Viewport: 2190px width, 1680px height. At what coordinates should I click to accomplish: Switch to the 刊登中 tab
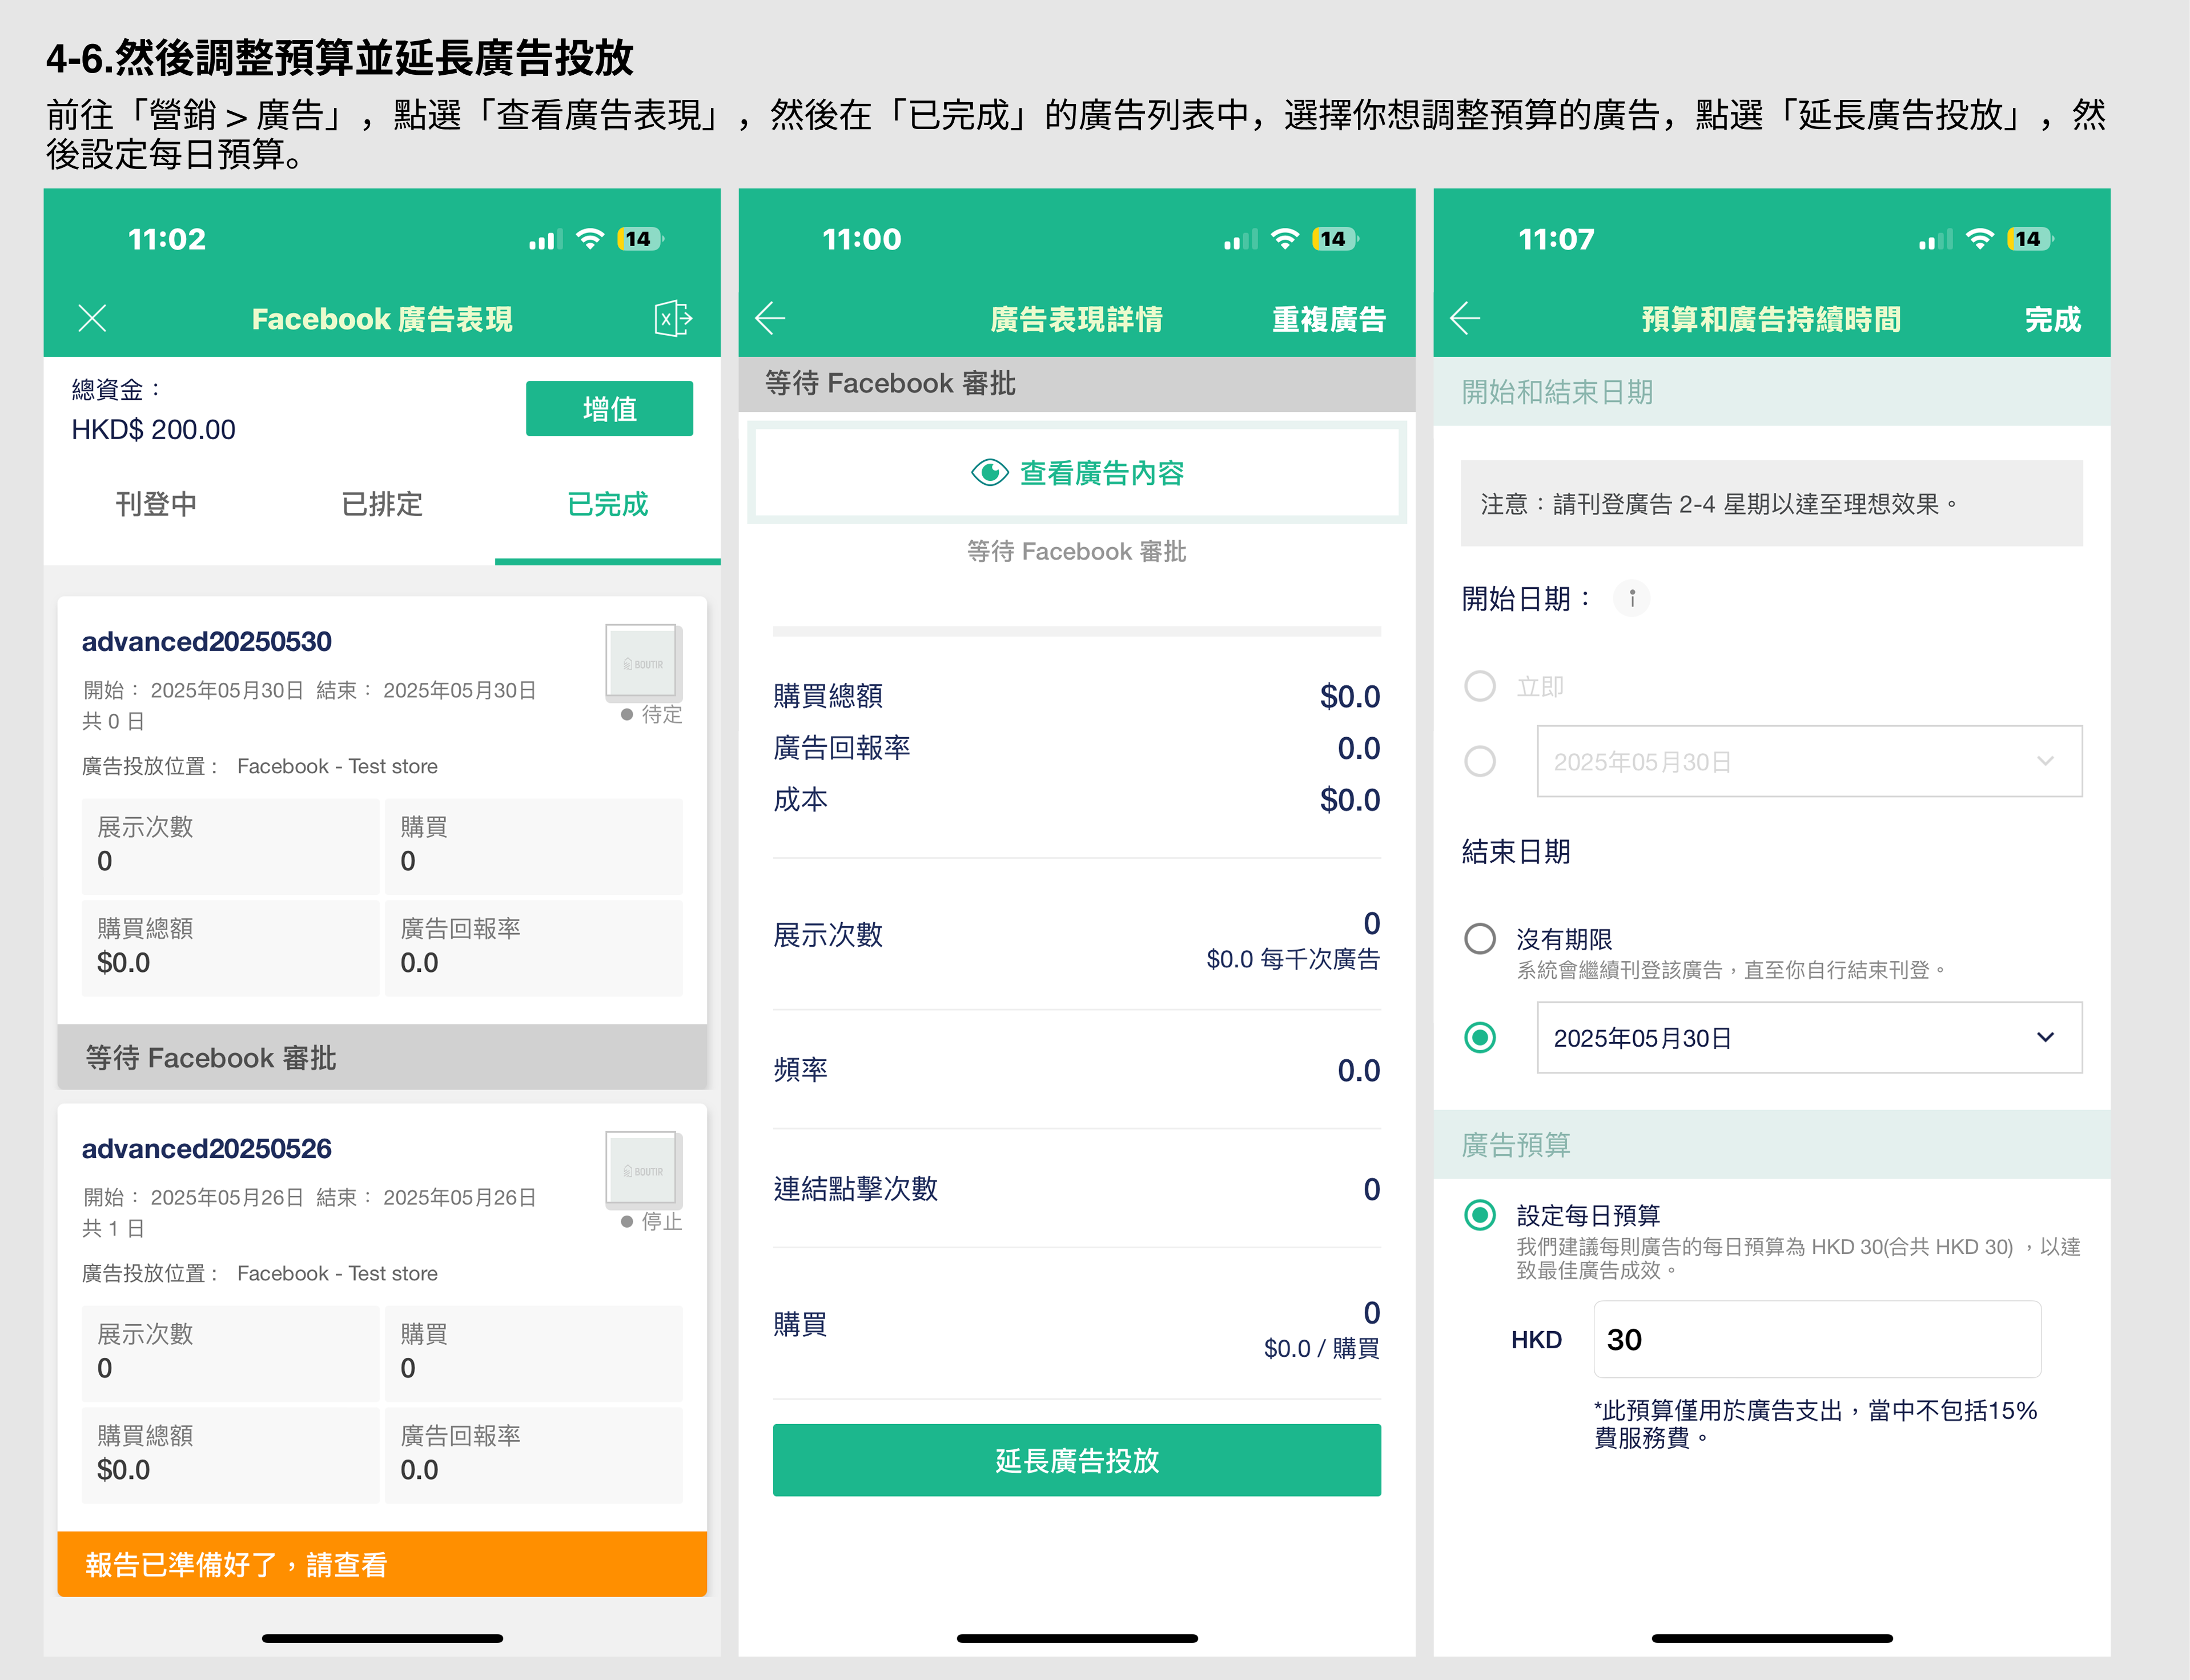point(156,504)
